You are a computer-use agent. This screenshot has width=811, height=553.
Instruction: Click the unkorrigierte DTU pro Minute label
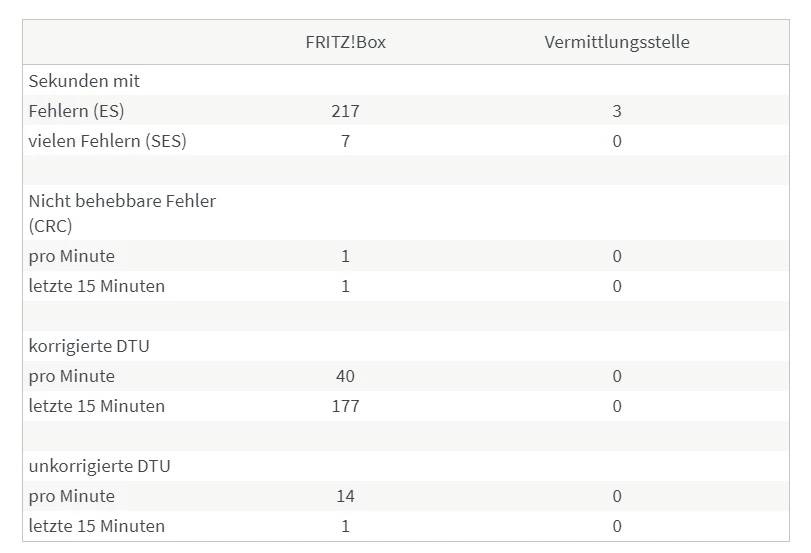[71, 496]
